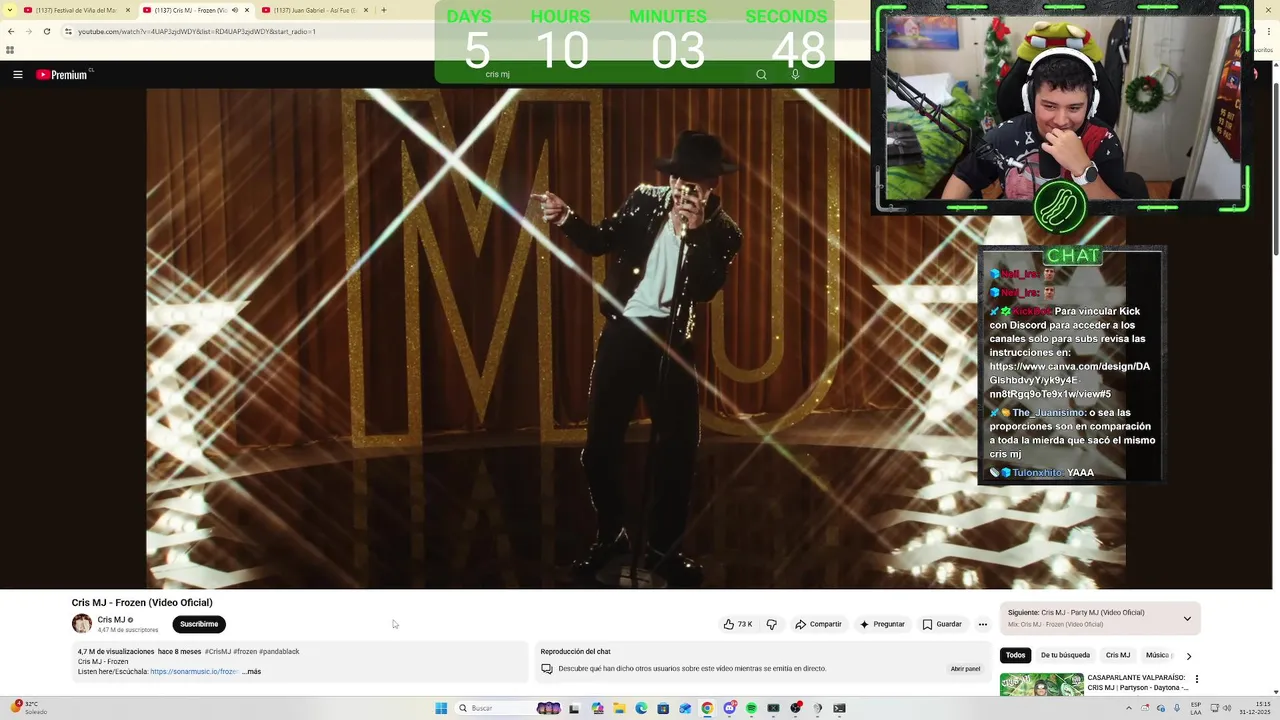Open options for CASAPARLANTE video

point(1196,679)
